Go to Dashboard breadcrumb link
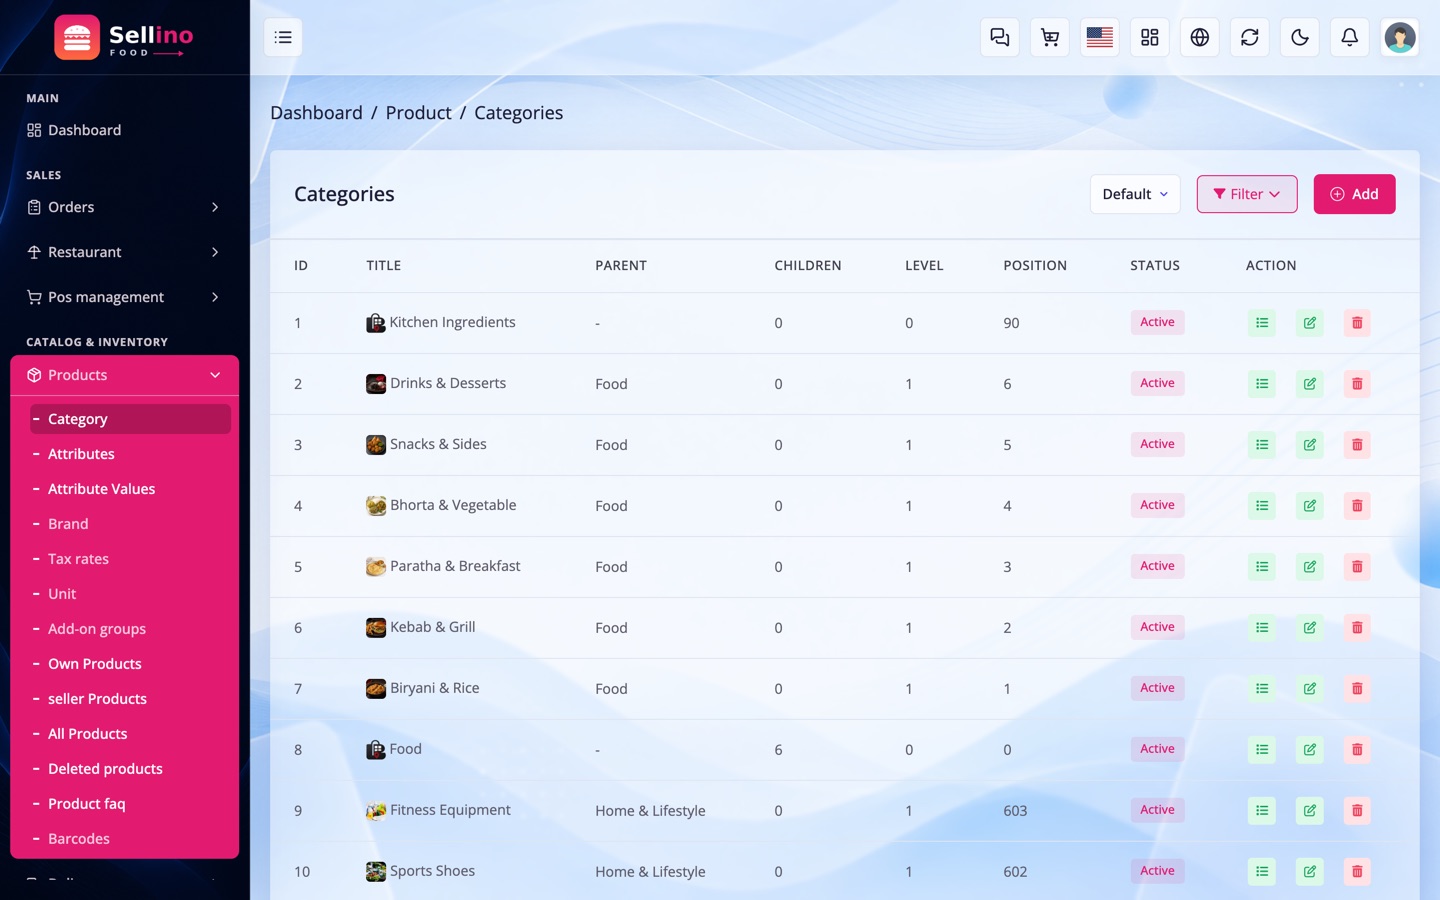This screenshot has height=900, width=1440. [316, 113]
